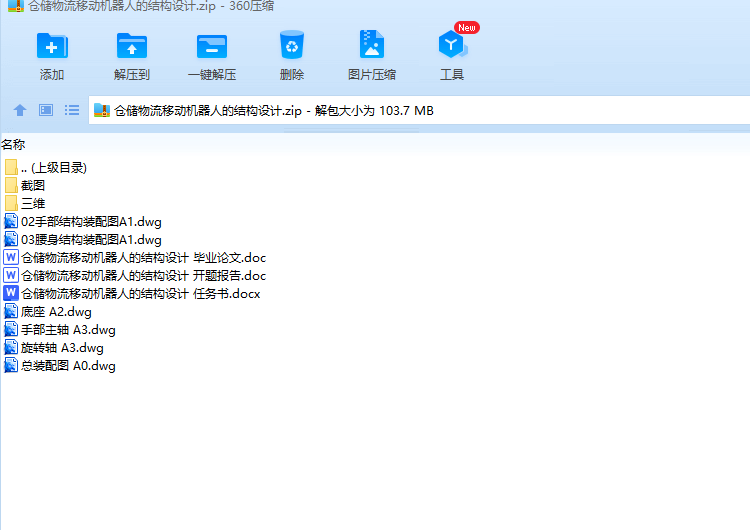Image resolution: width=750 pixels, height=530 pixels.
Task: Go up one level with the up arrow
Action: (20, 110)
